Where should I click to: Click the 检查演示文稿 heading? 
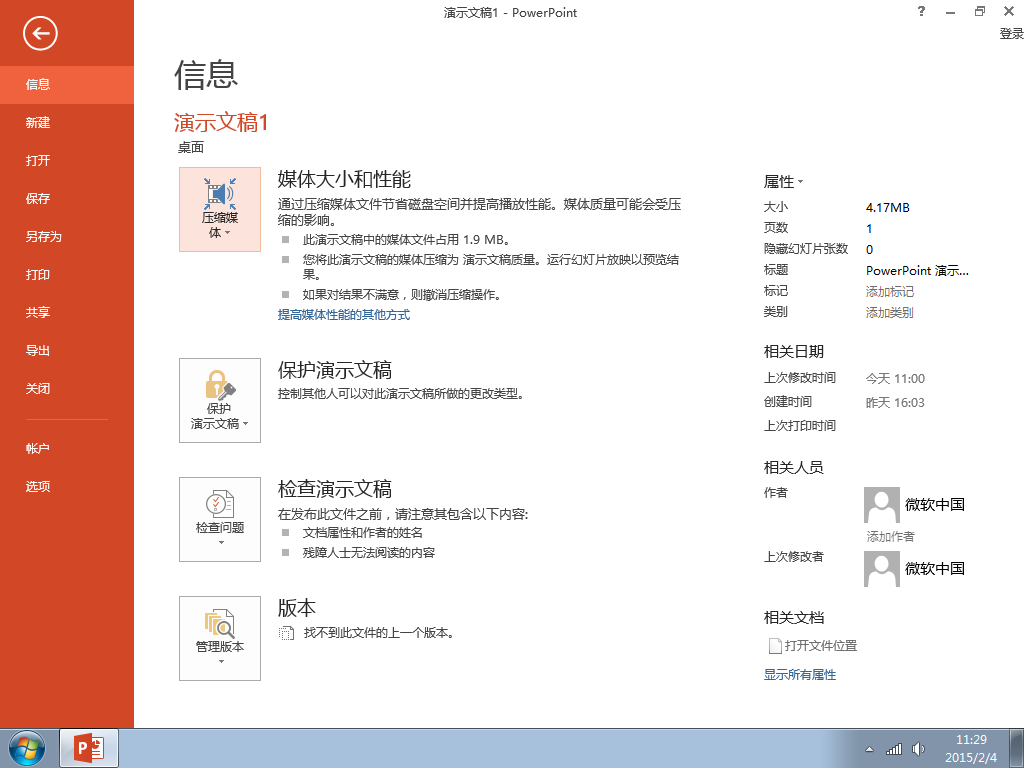click(x=334, y=488)
